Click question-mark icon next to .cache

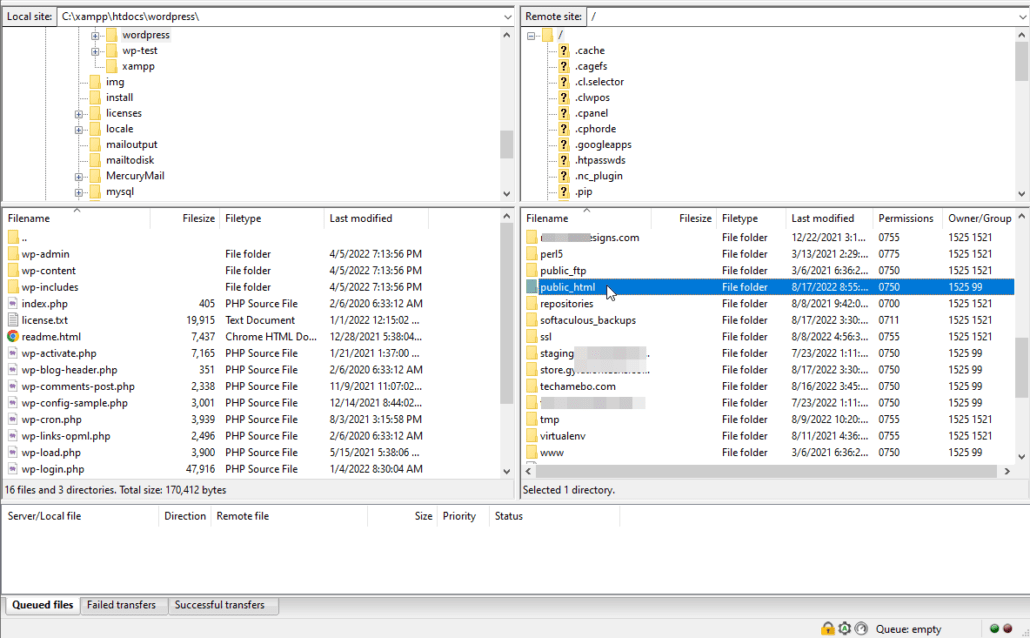[x=564, y=51]
